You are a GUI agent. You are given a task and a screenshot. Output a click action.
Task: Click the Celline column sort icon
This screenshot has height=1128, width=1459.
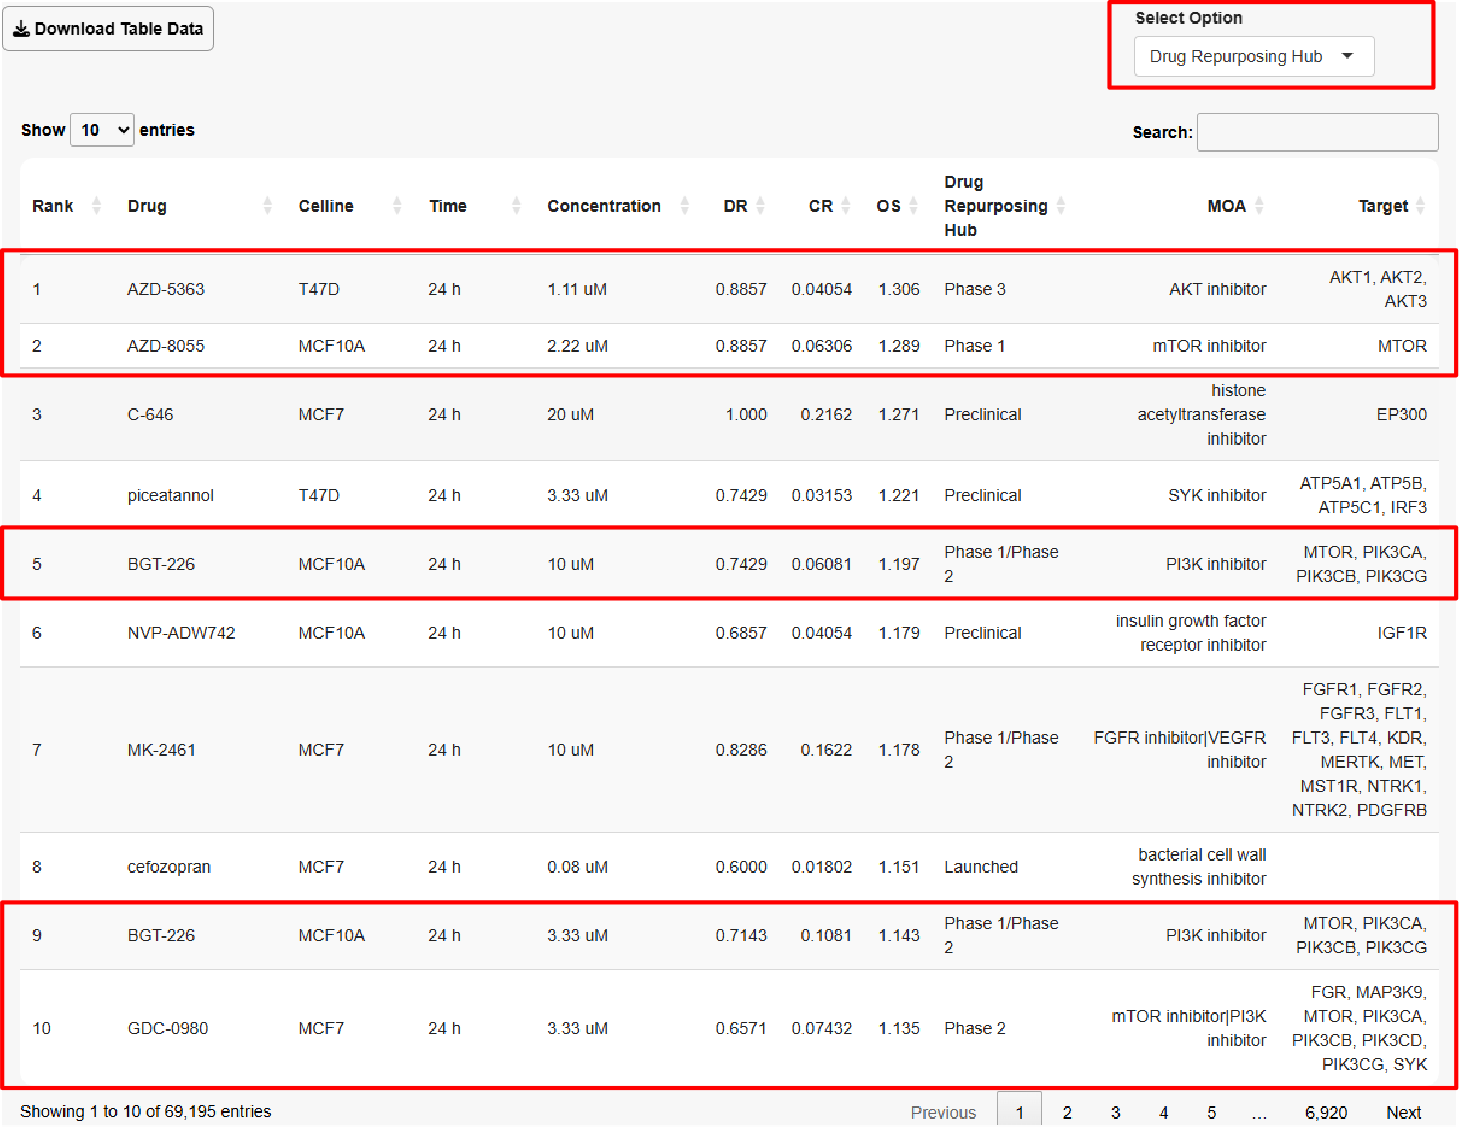pyautogui.click(x=397, y=206)
